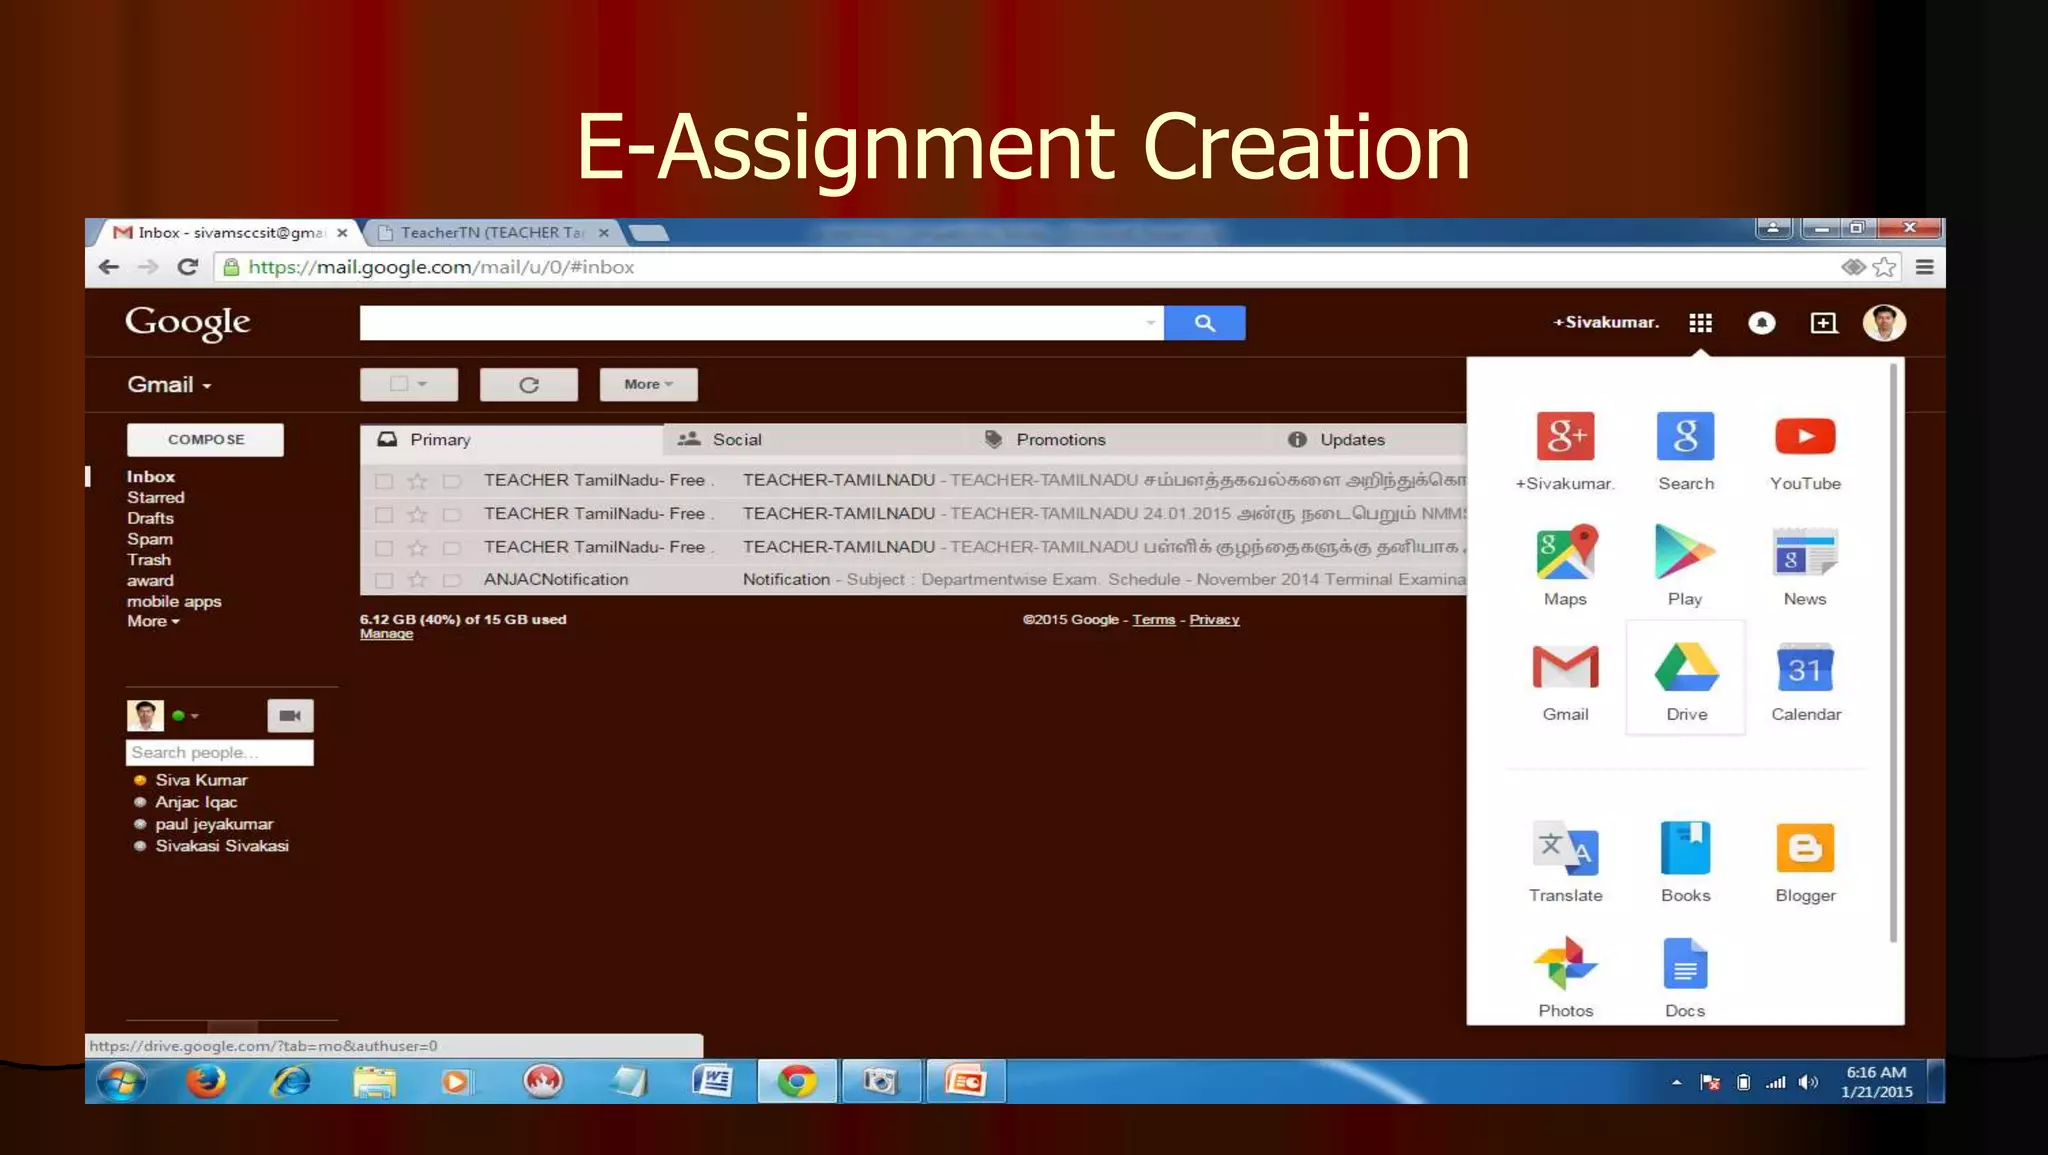2048x1155 pixels.
Task: Switch to the Promotions tab
Action: (1117, 440)
